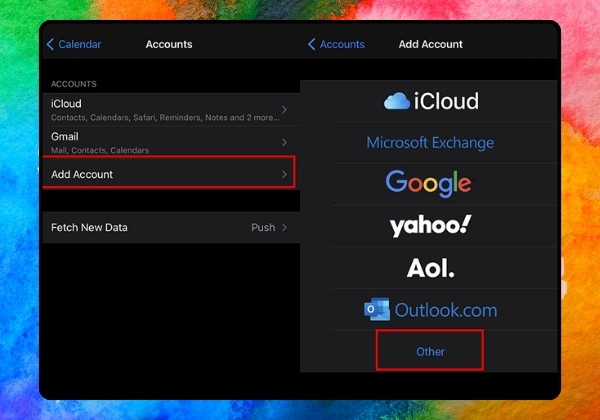The width and height of the screenshot is (600, 420).
Task: Choose the Google account option
Action: (x=429, y=184)
